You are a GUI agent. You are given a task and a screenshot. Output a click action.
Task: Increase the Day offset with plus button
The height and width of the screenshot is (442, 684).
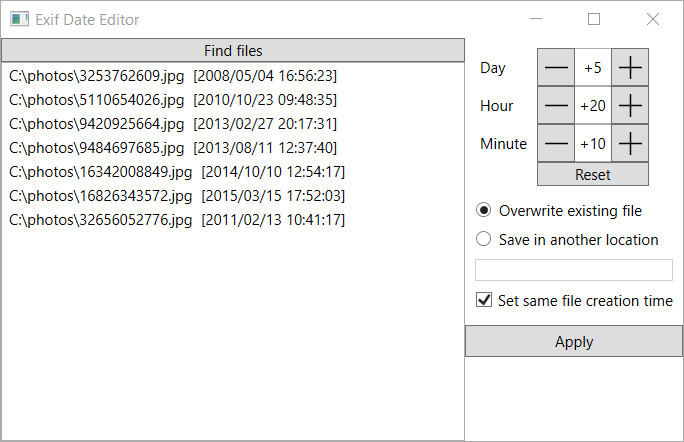tap(630, 67)
